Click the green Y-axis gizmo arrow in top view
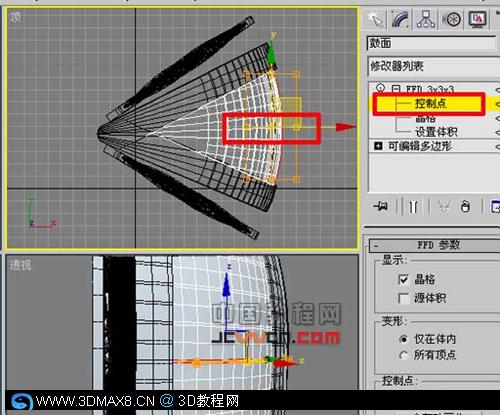Viewport: 500px width, 415px height. point(272,52)
